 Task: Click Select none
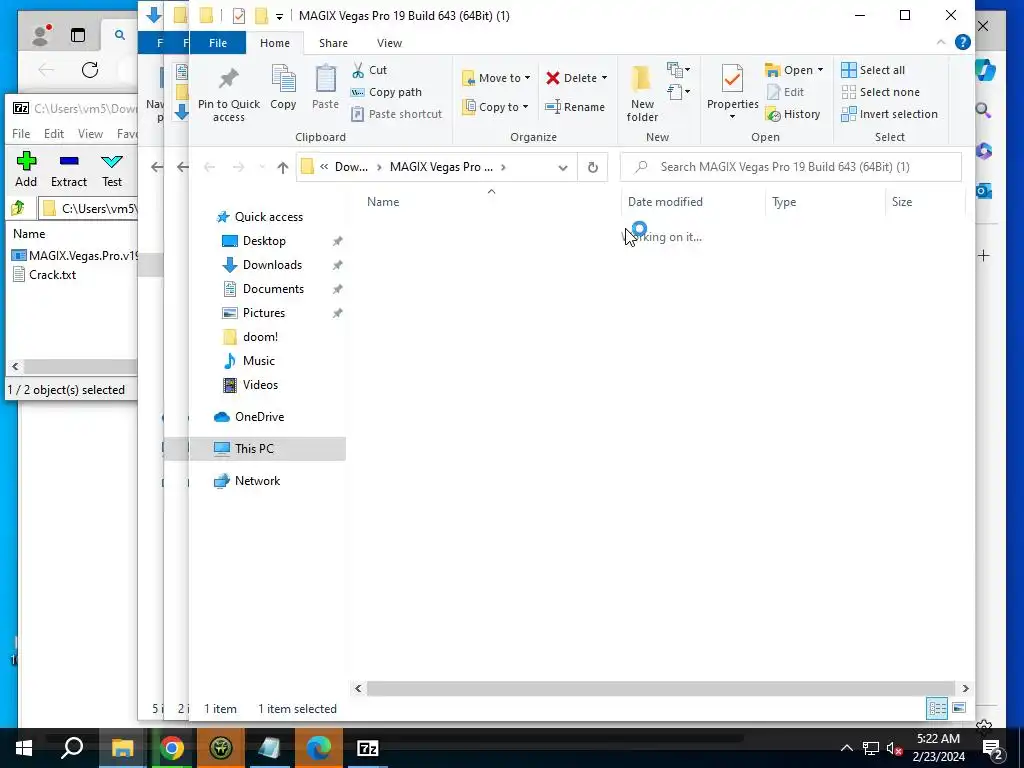pyautogui.click(x=880, y=92)
